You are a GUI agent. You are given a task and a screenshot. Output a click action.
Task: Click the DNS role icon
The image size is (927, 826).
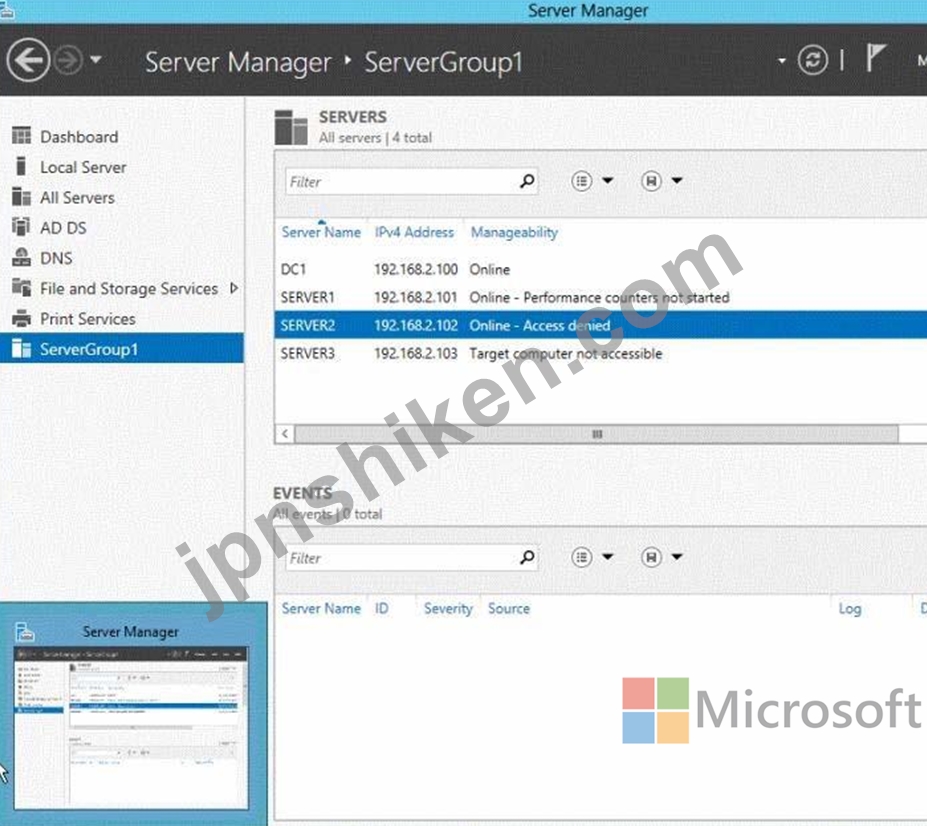(21, 257)
